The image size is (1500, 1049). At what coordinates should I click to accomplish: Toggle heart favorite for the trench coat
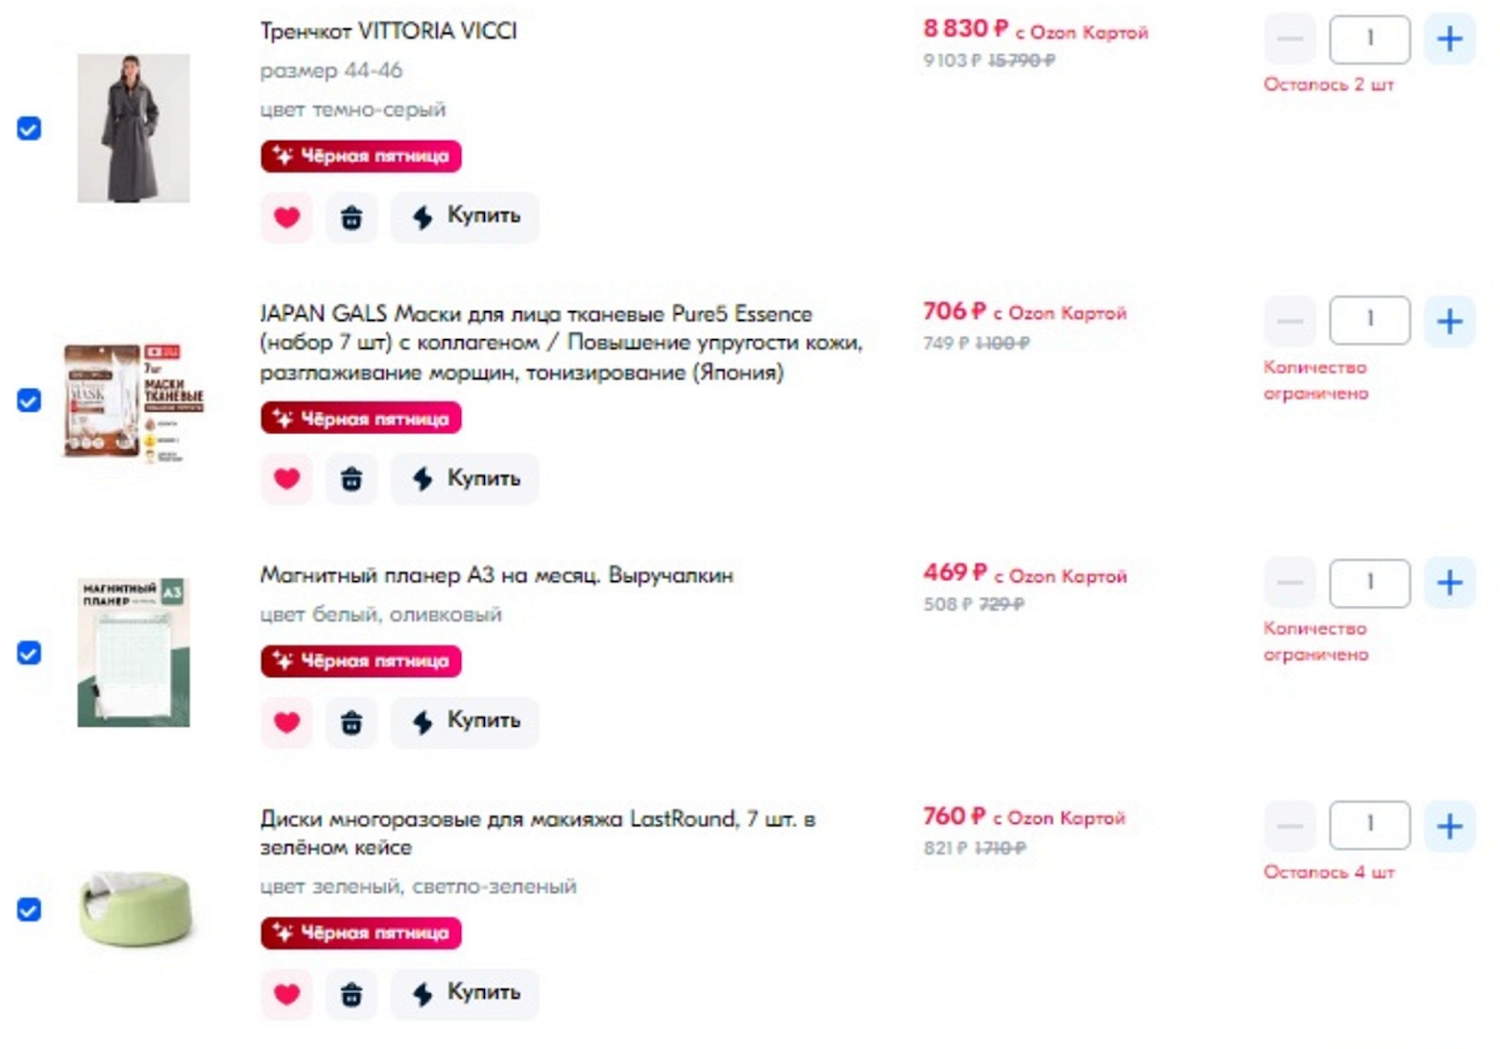[287, 217]
